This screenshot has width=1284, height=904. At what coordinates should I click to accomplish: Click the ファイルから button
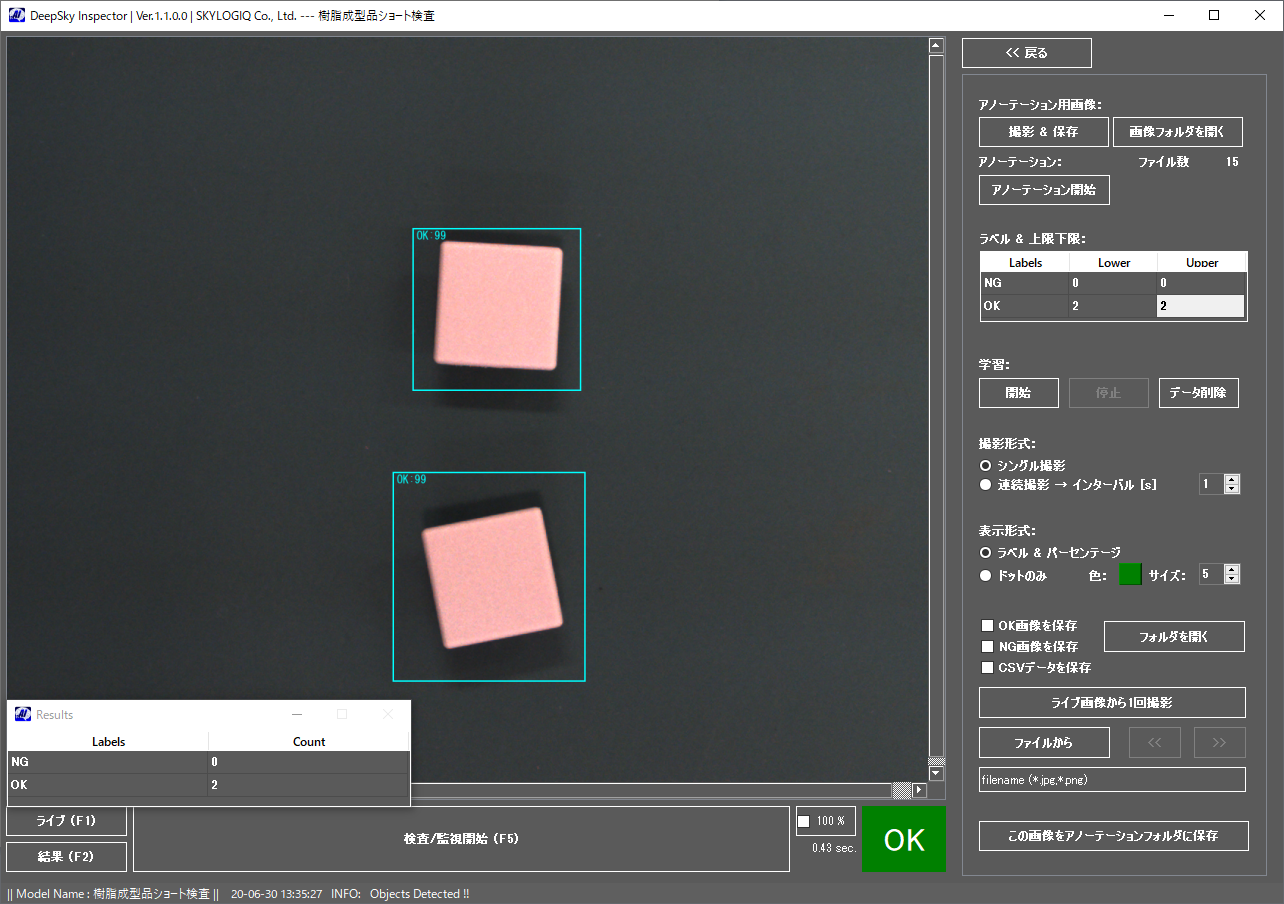point(1044,743)
